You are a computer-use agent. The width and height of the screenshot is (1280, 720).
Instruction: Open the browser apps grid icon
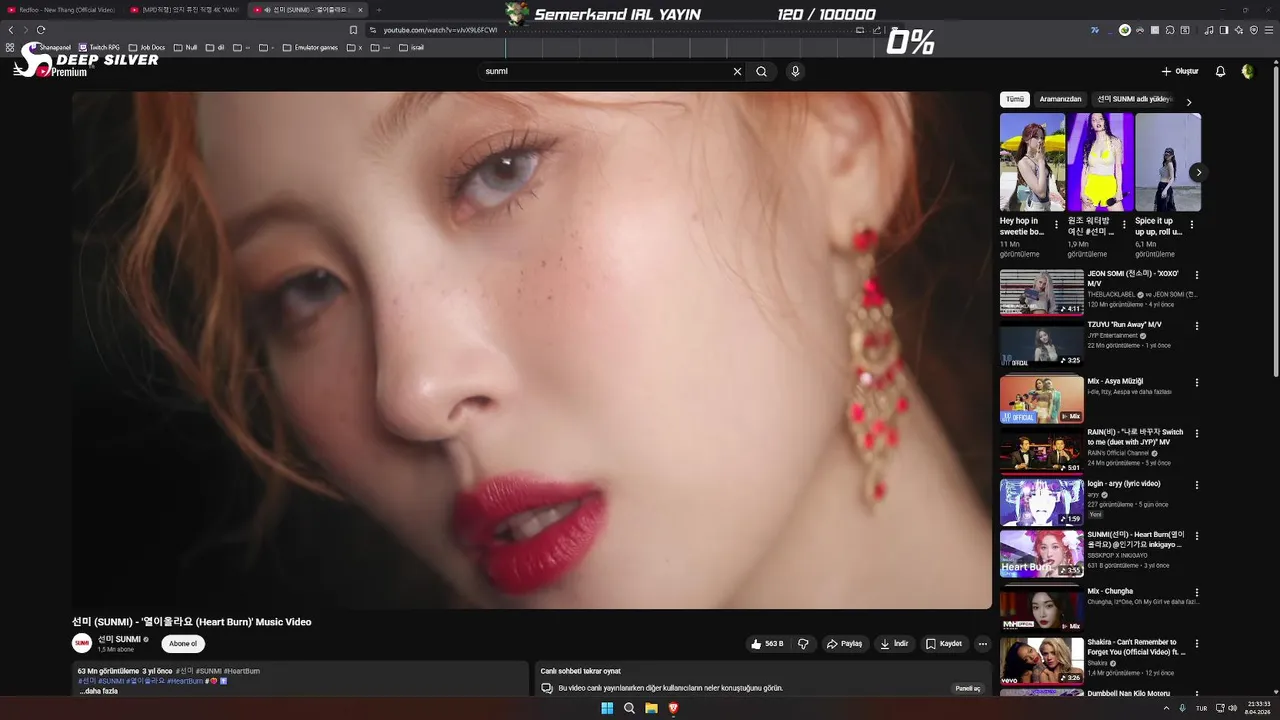click(x=10, y=47)
